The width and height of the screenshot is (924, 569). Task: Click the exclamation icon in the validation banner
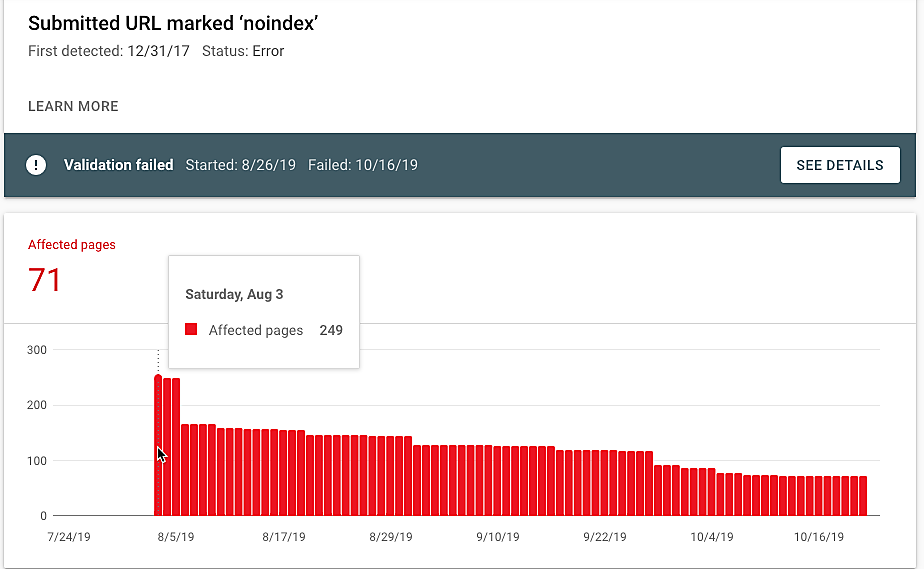point(36,165)
